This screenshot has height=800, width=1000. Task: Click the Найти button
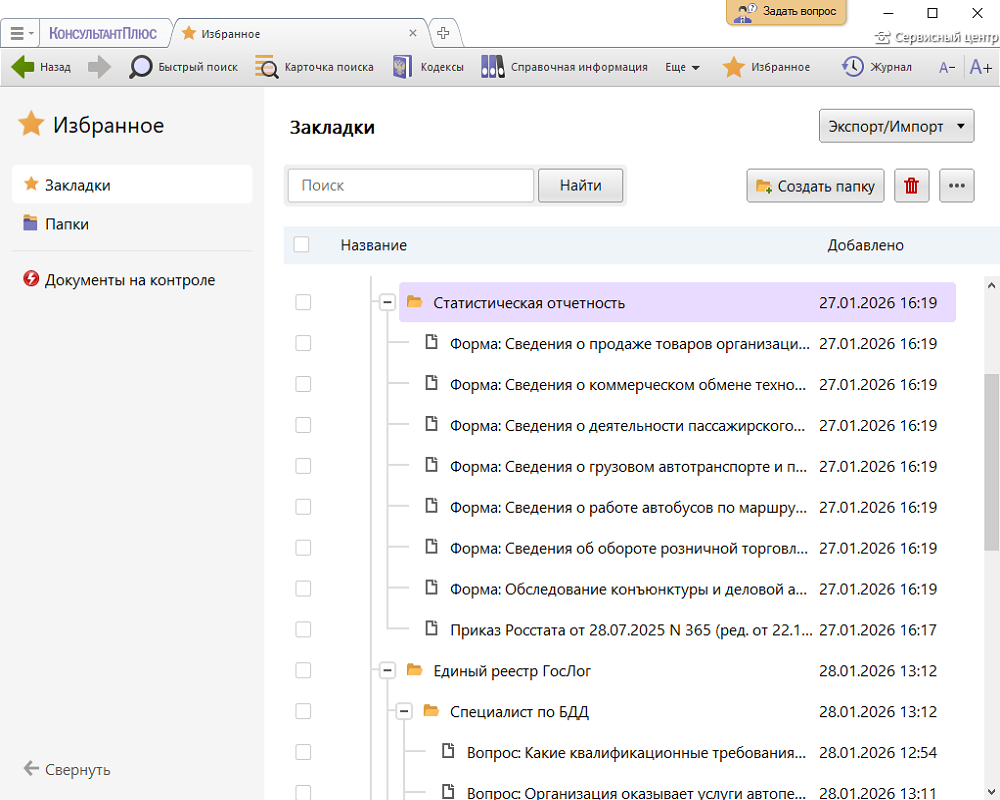click(x=580, y=186)
